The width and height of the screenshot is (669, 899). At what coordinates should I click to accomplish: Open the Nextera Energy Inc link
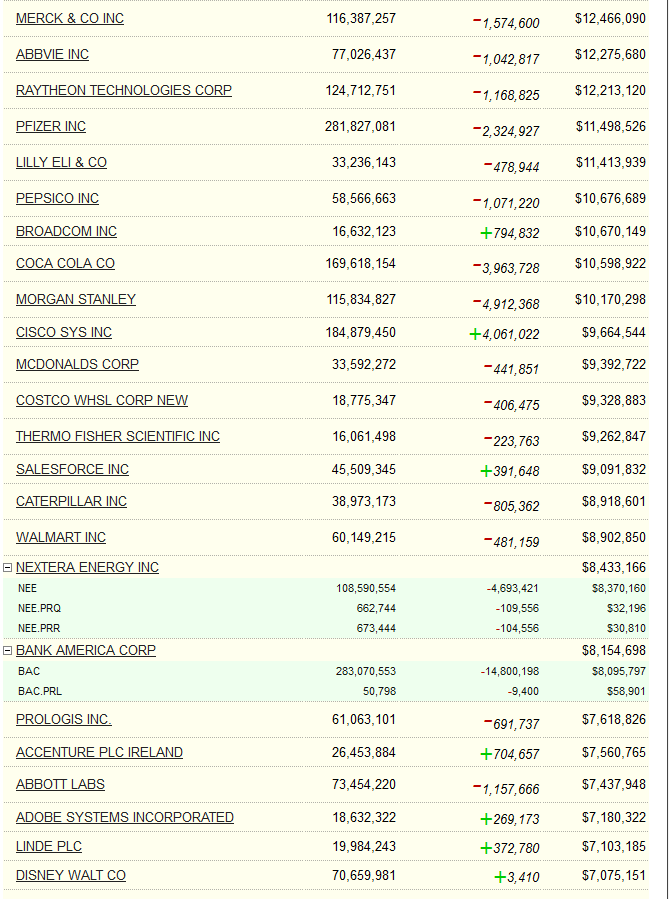pos(87,568)
